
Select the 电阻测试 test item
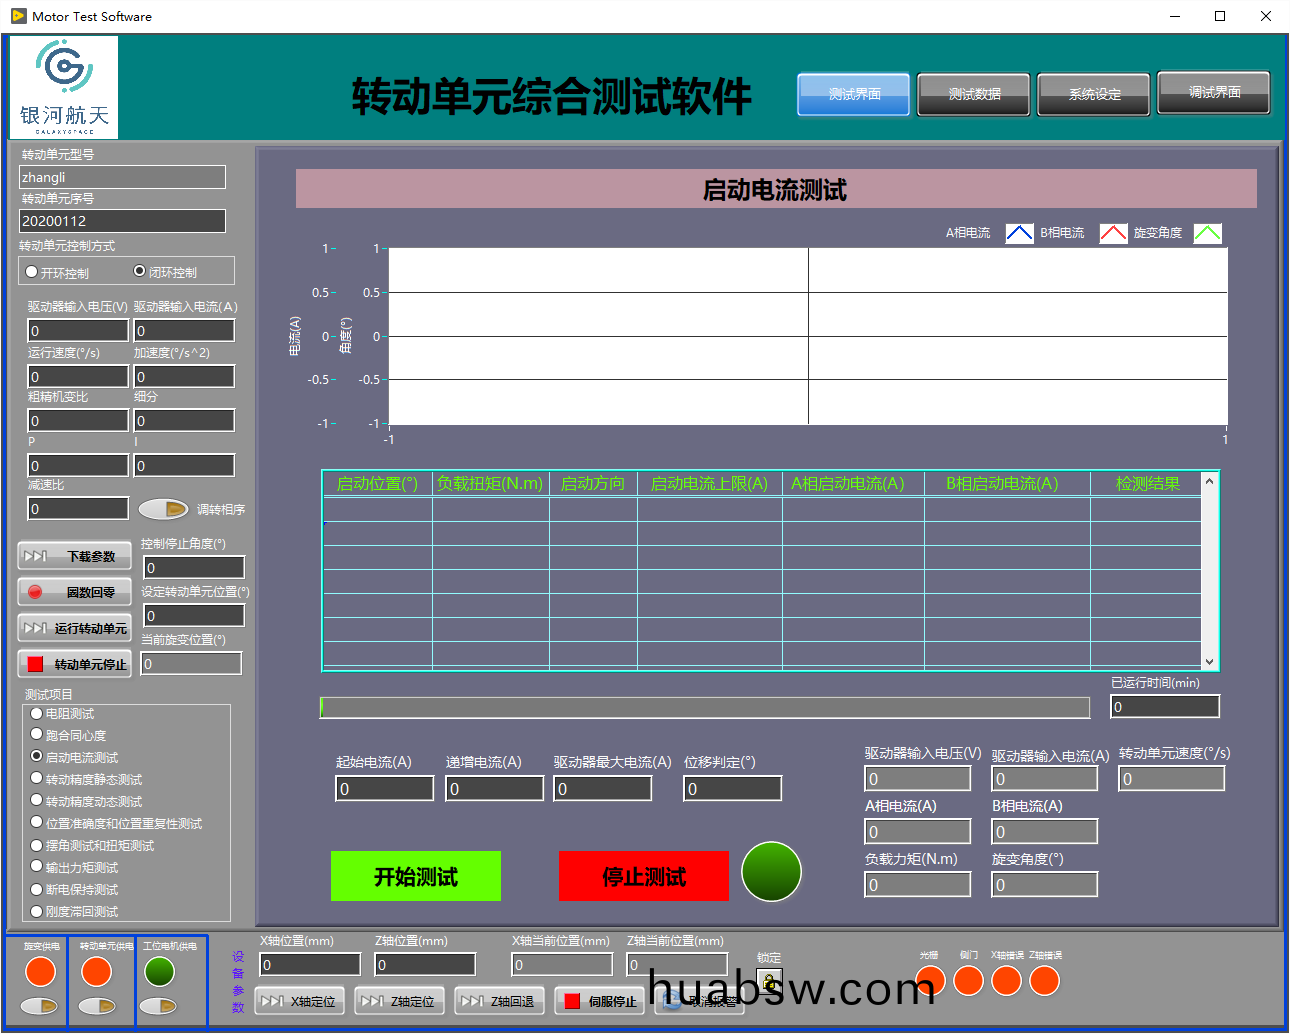point(37,714)
